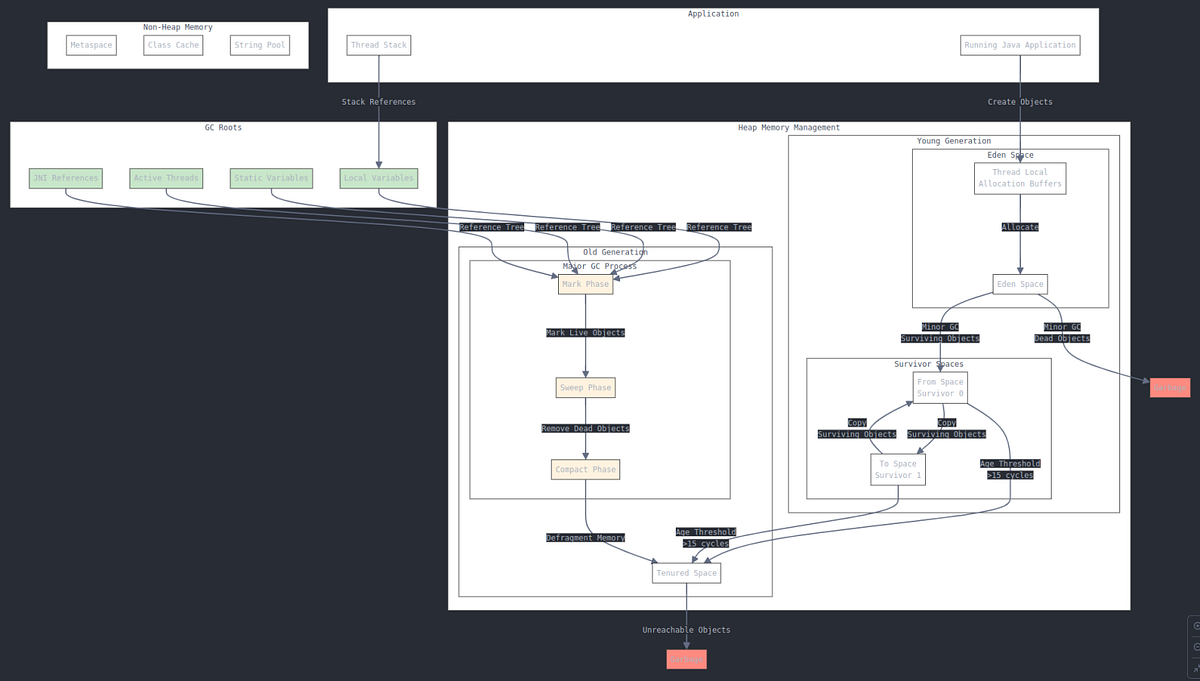The width and height of the screenshot is (1200, 681).
Task: Select the String Pool node
Action: pos(259,44)
